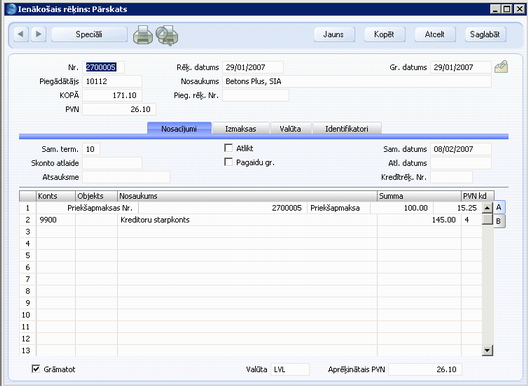Viewport: 528px width, 386px height.
Task: Click Nosaukums field Betons Plus, SIA
Action: coord(357,81)
